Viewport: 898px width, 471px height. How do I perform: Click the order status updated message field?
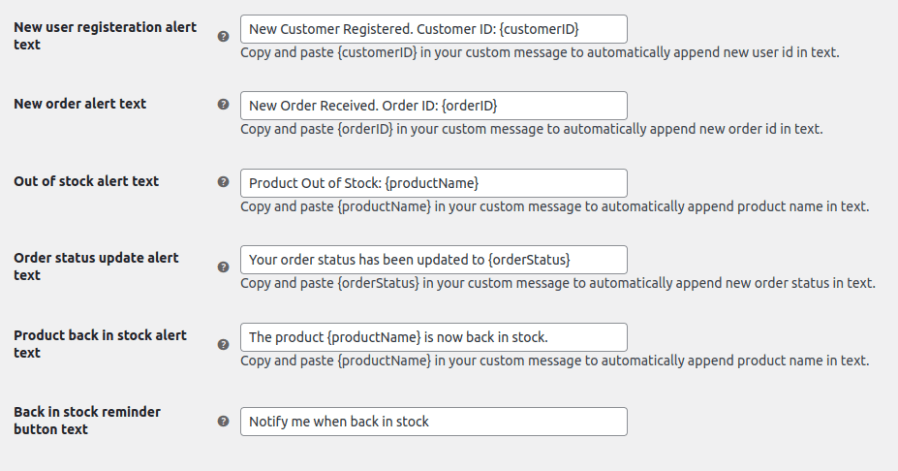[x=434, y=259]
